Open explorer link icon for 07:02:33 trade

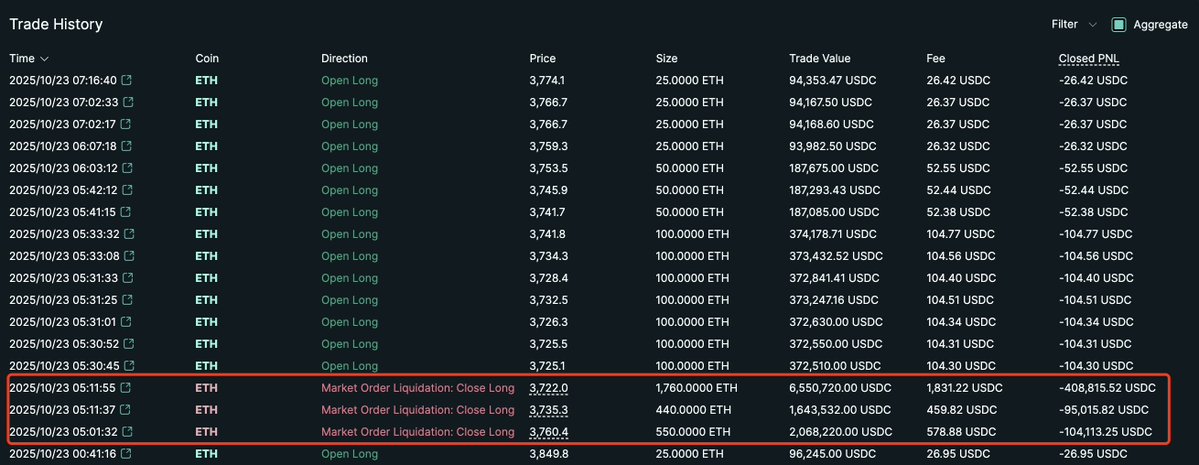tap(127, 102)
